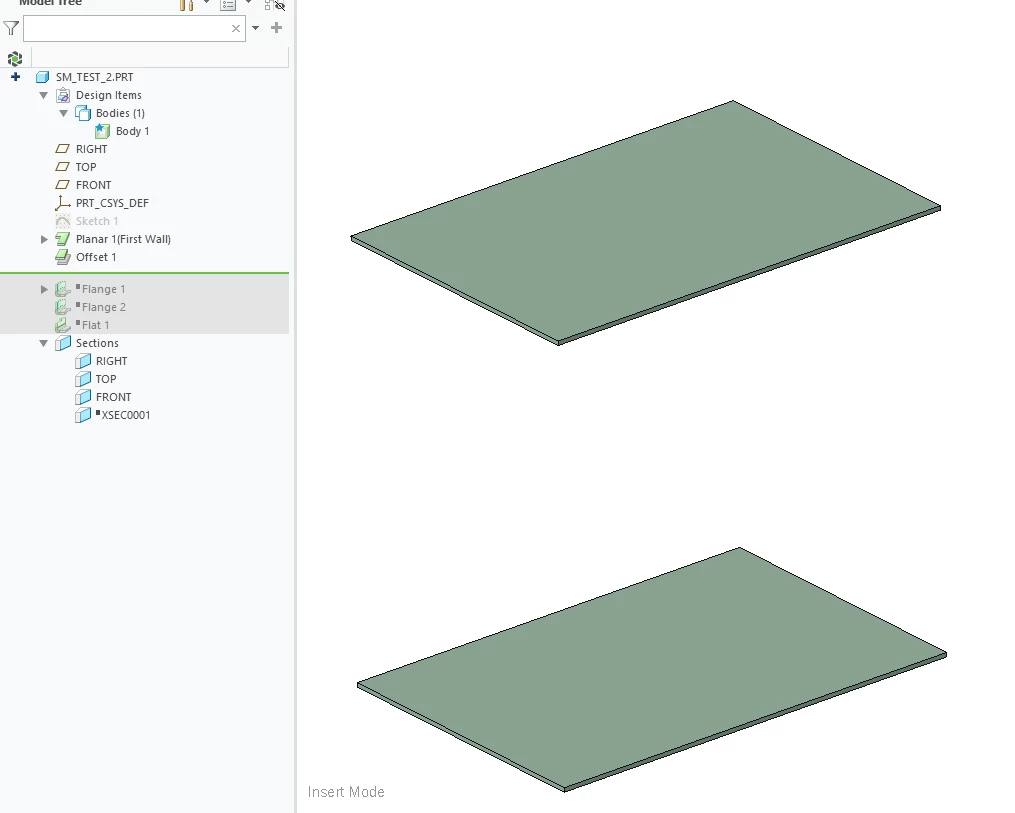This screenshot has width=1015, height=813.
Task: Open dropdown arrow beside settings tools icon
Action: click(x=206, y=3)
